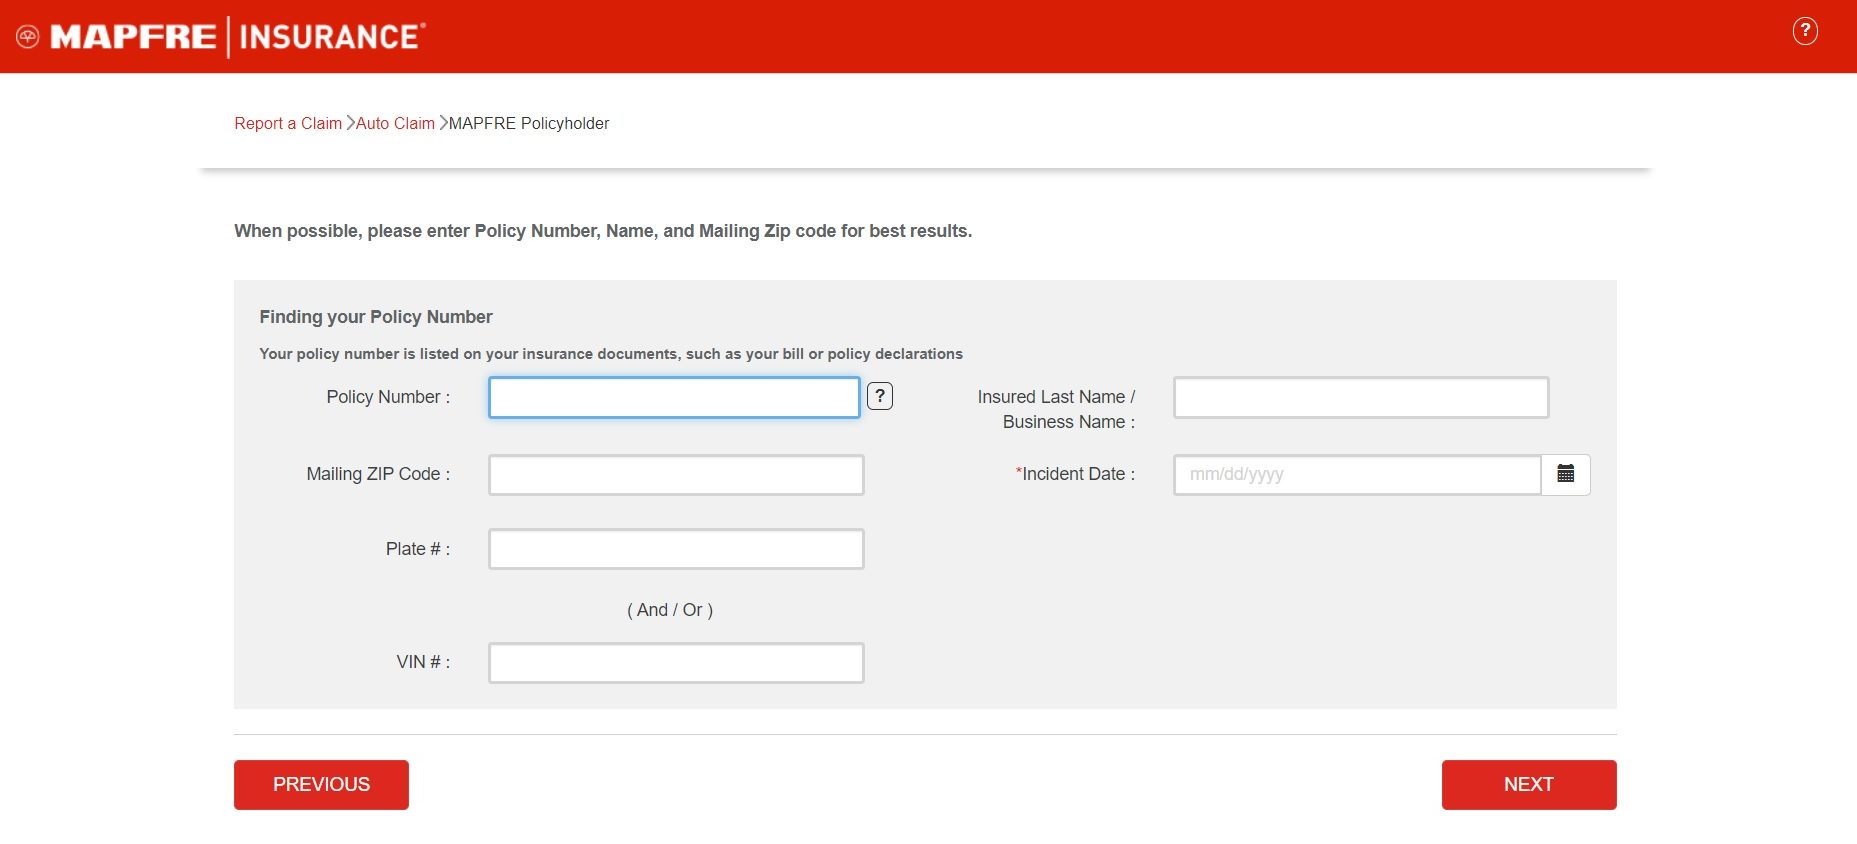
Task: Click the Insured Last Name field
Action: pos(1361,397)
